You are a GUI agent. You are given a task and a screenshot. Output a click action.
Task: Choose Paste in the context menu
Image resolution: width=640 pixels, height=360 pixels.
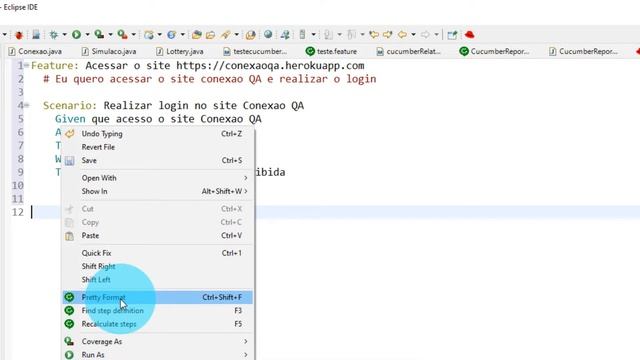[x=158, y=236]
